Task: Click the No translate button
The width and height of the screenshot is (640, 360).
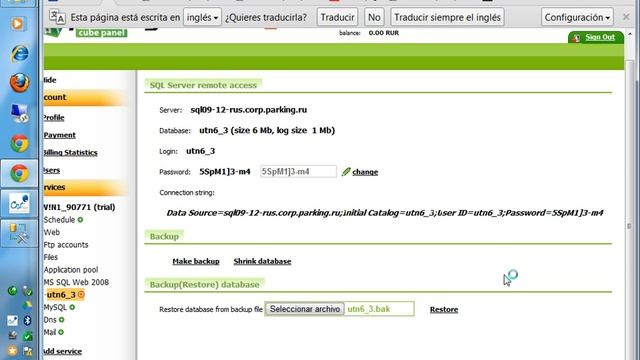Action: (x=374, y=17)
